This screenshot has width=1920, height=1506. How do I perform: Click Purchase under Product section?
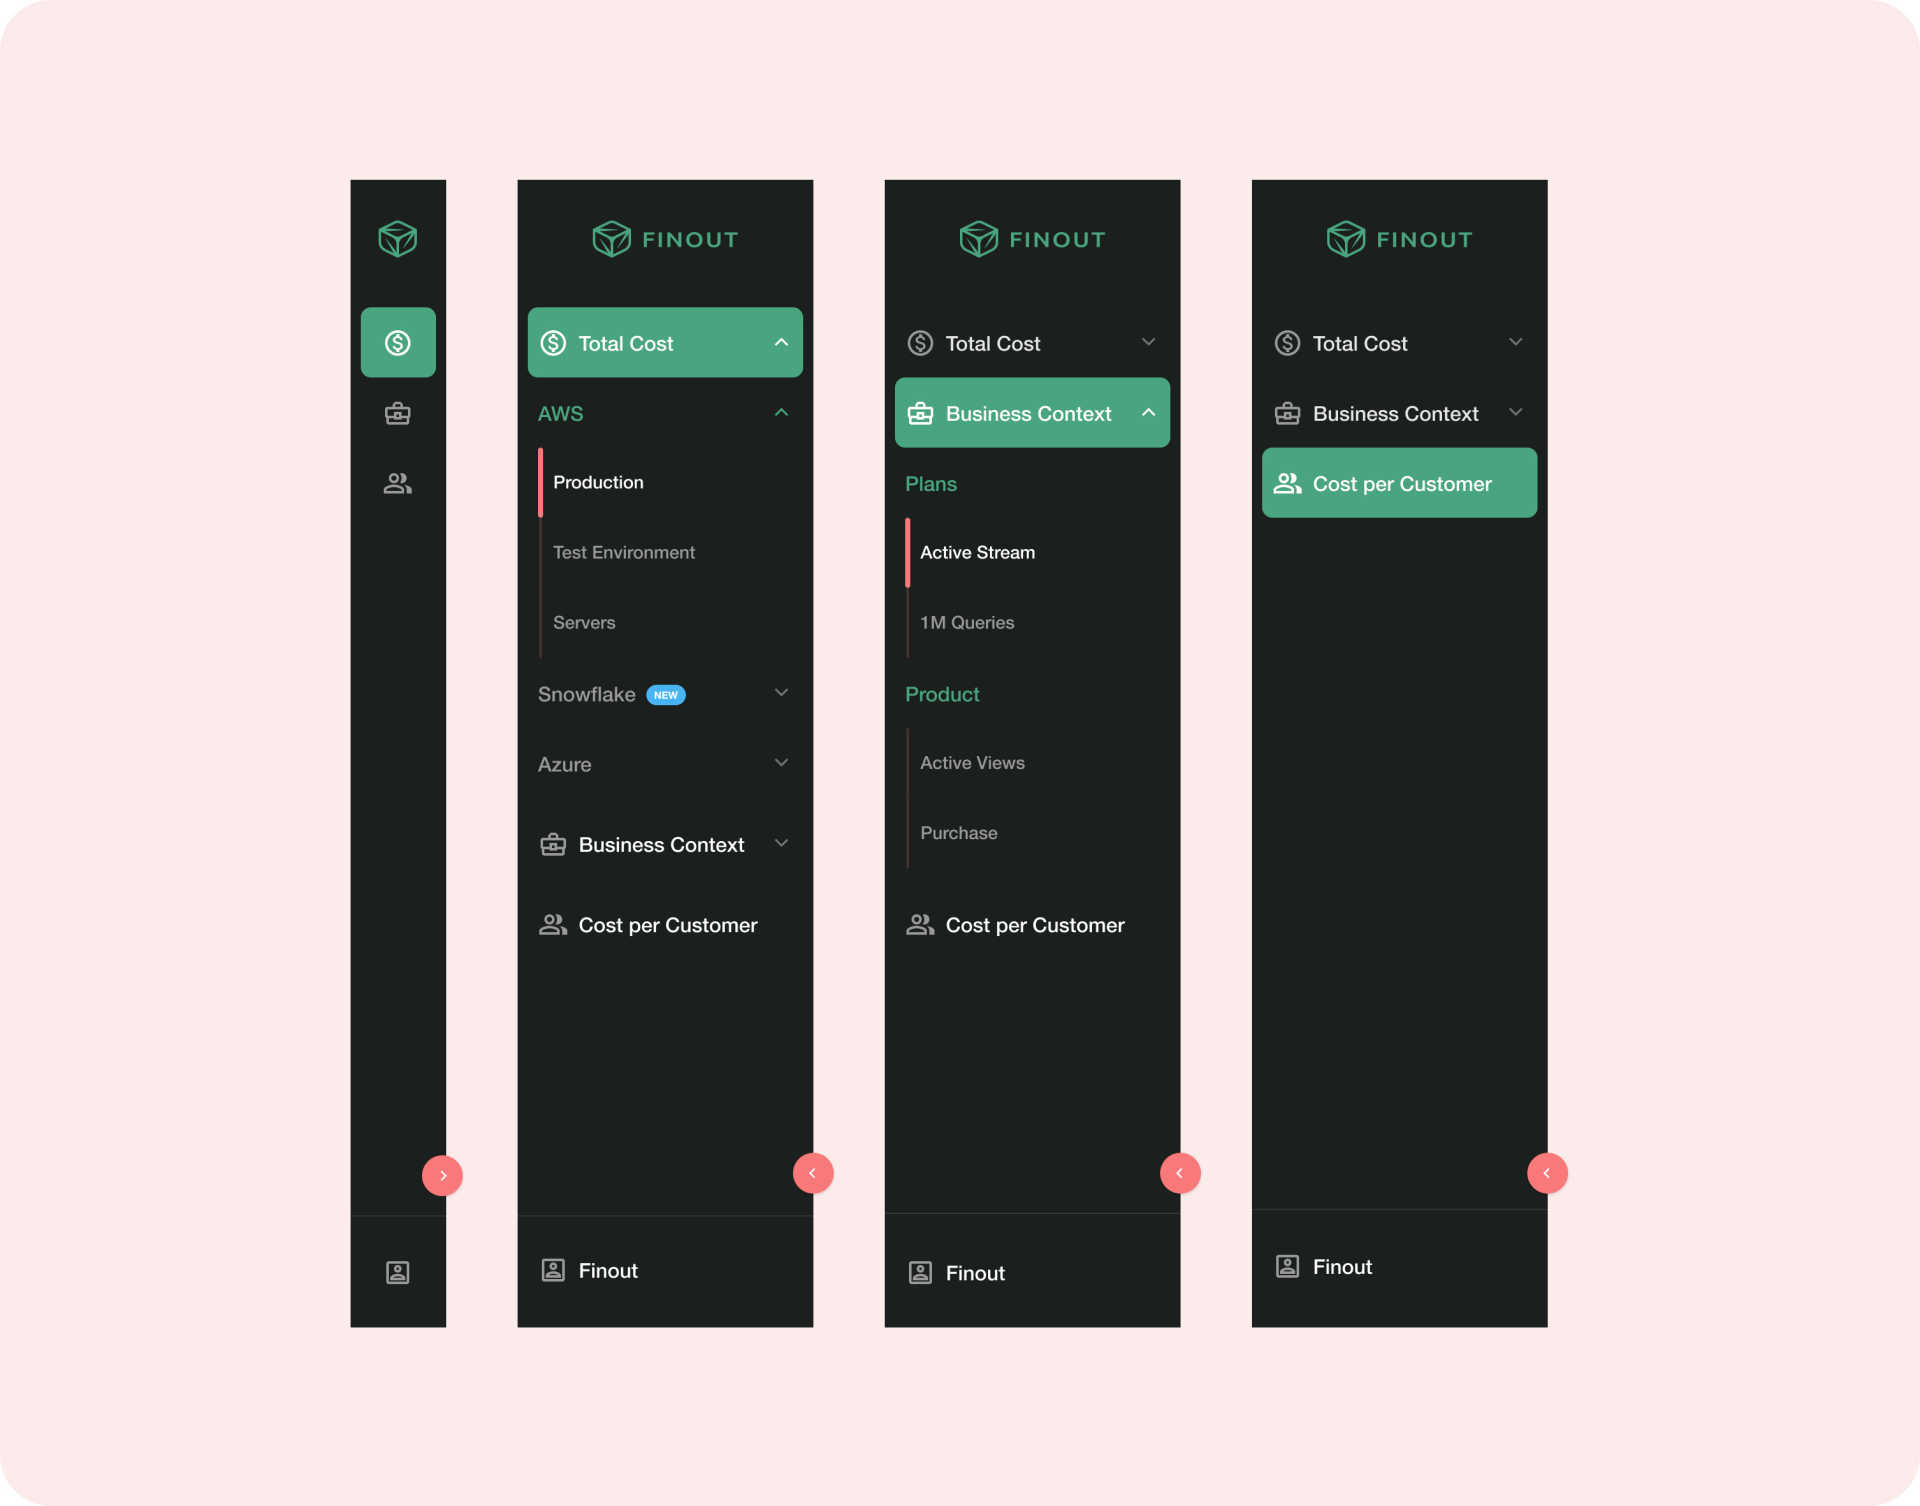click(958, 831)
